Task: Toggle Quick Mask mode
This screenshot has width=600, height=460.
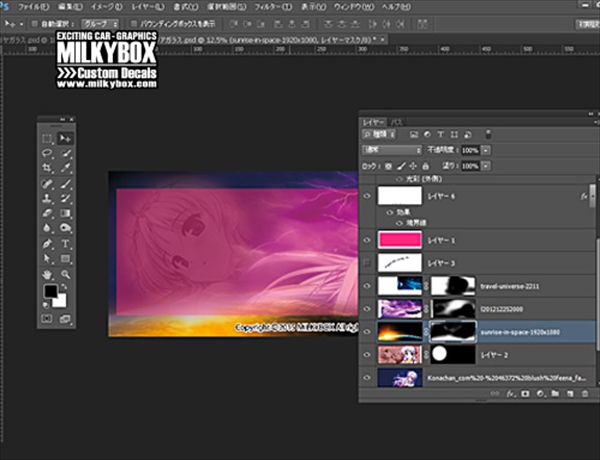Action: 47,319
